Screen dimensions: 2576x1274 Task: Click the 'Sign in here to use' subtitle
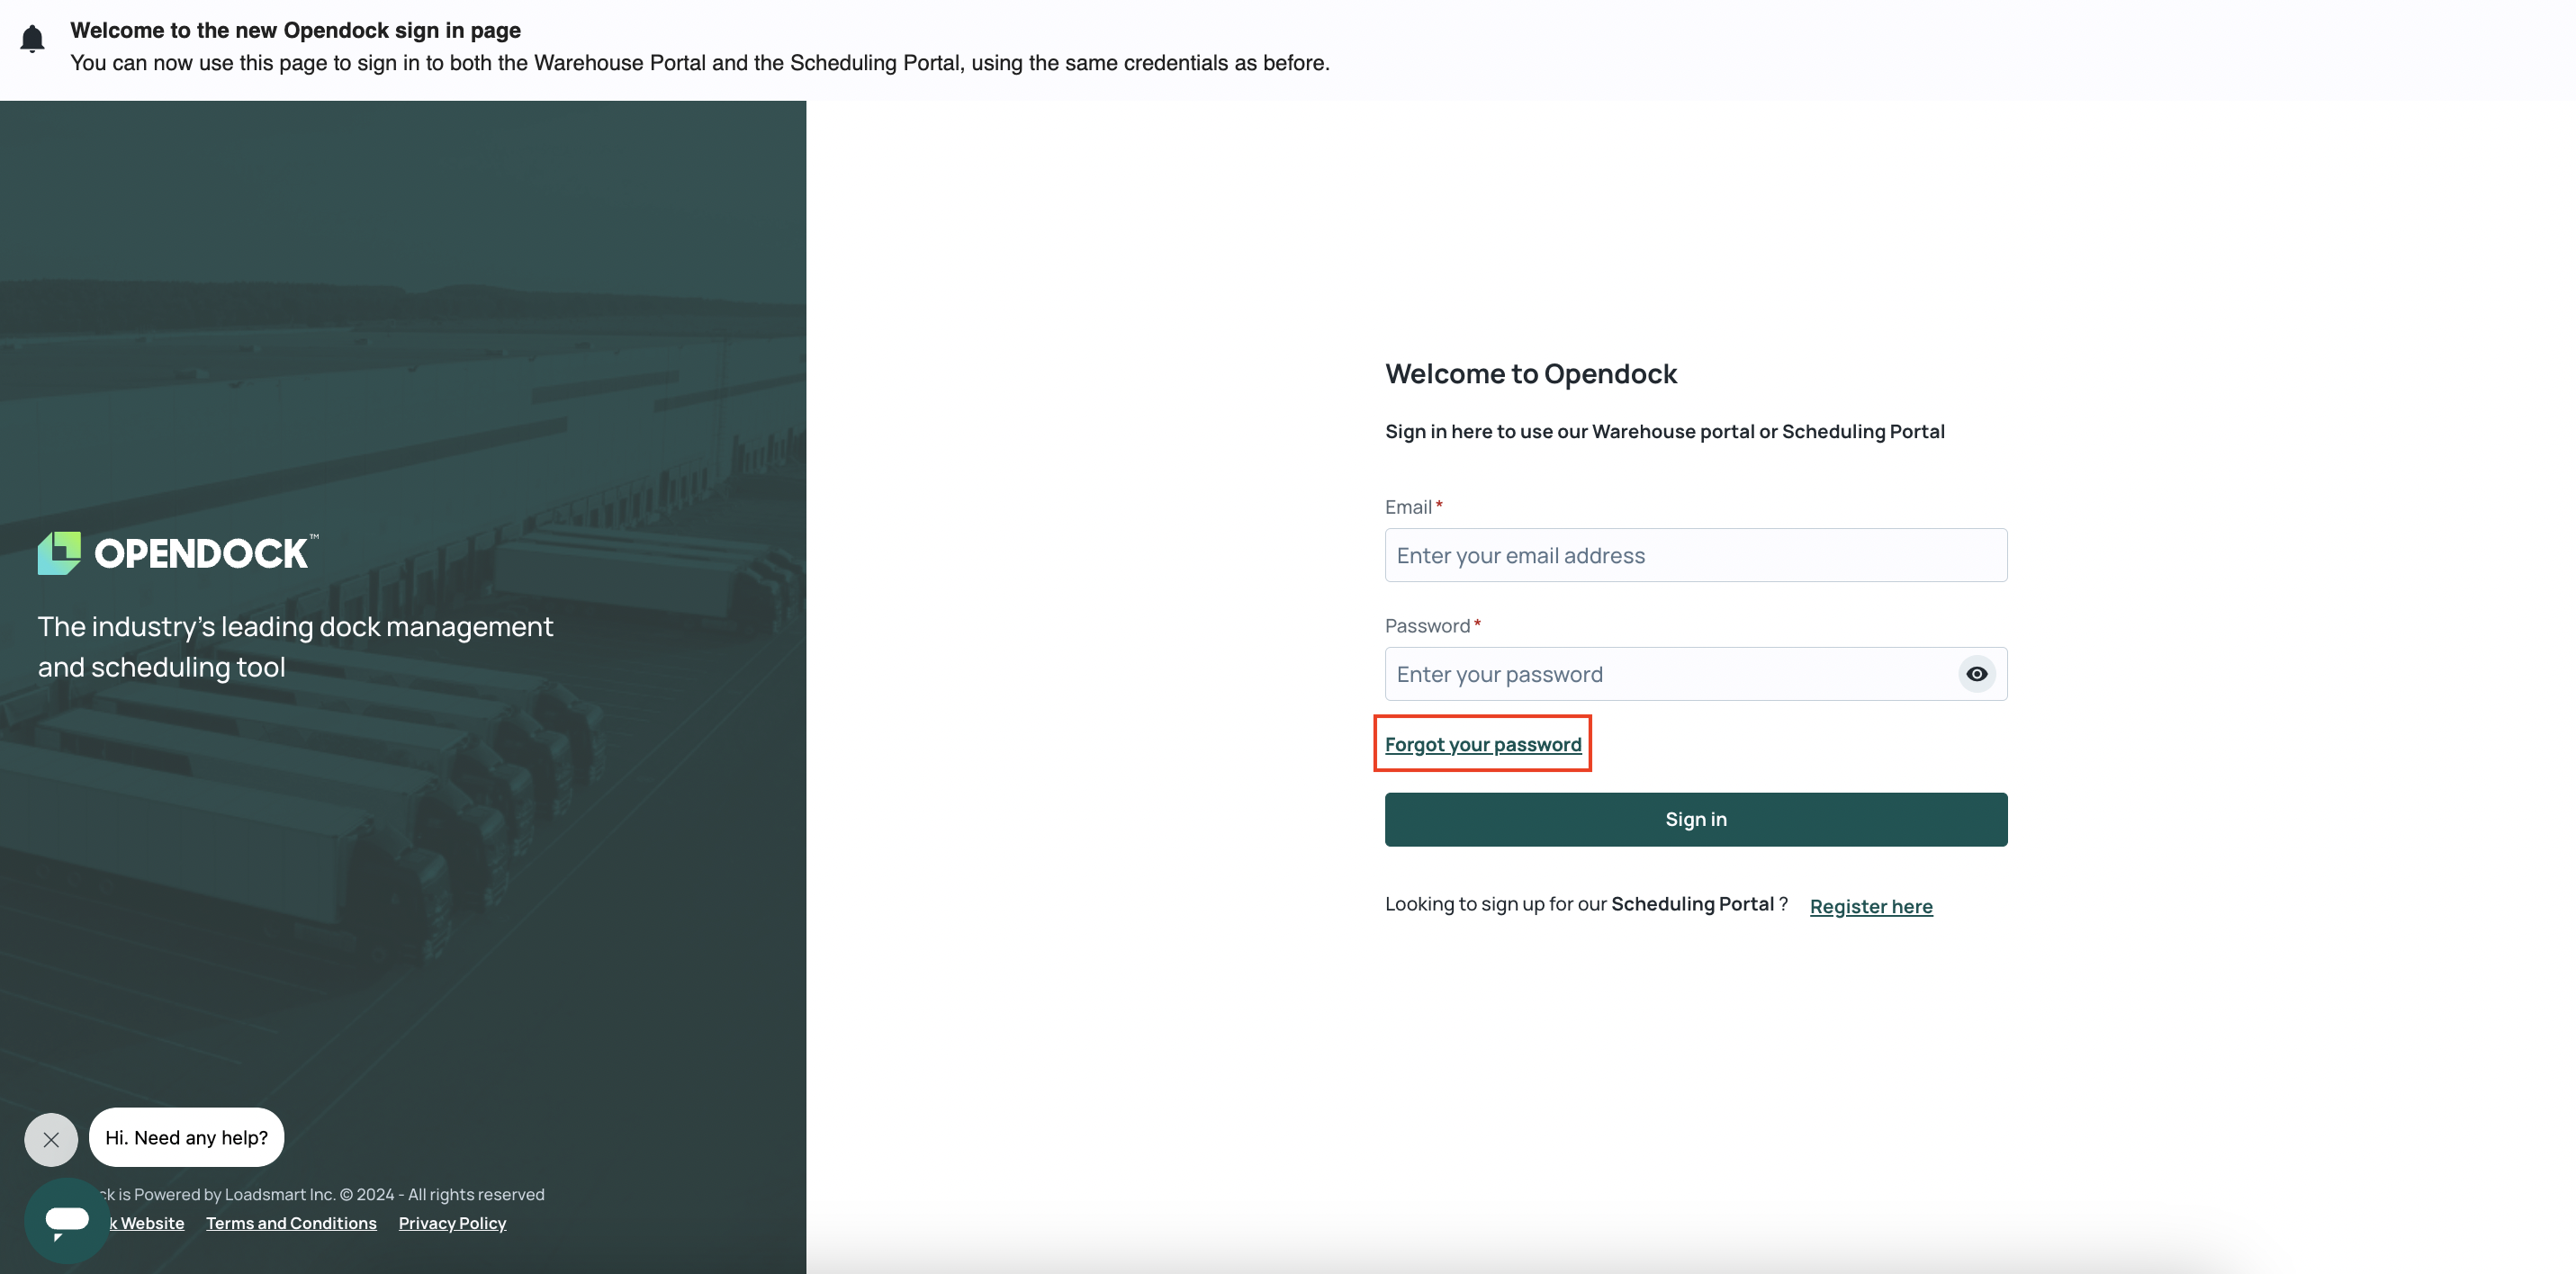(x=1664, y=431)
